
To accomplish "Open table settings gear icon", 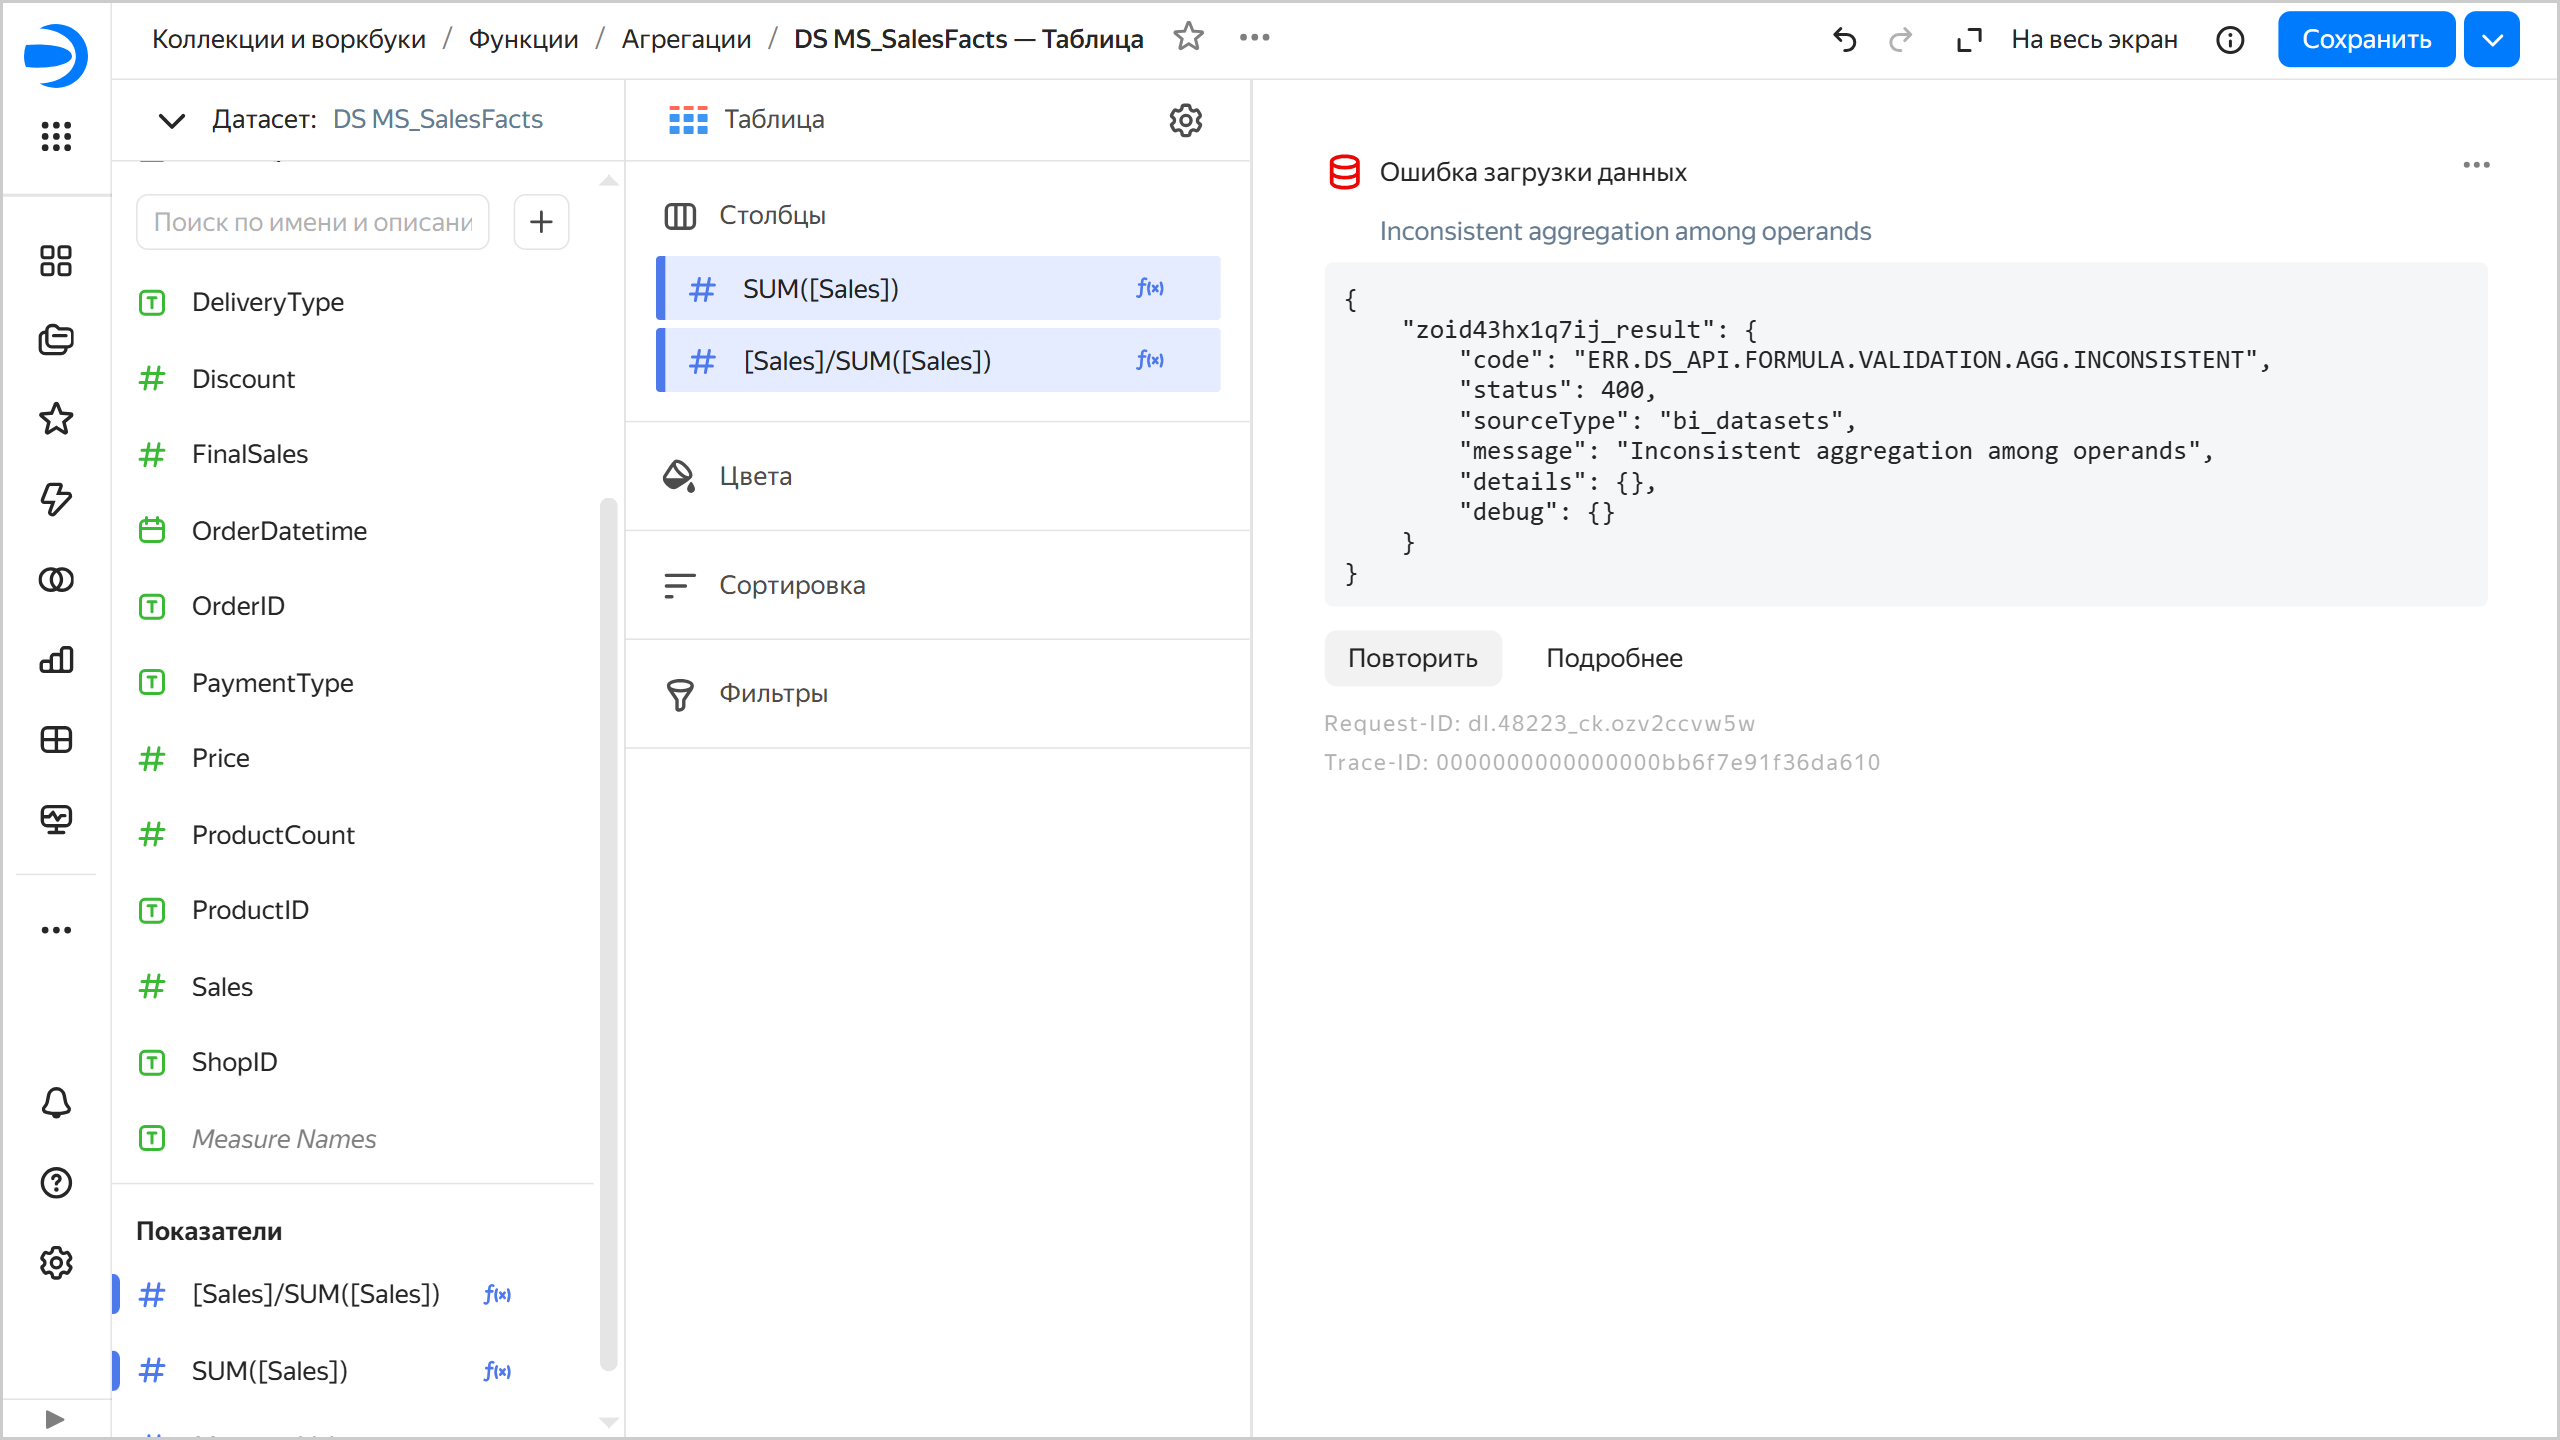I will (1185, 120).
